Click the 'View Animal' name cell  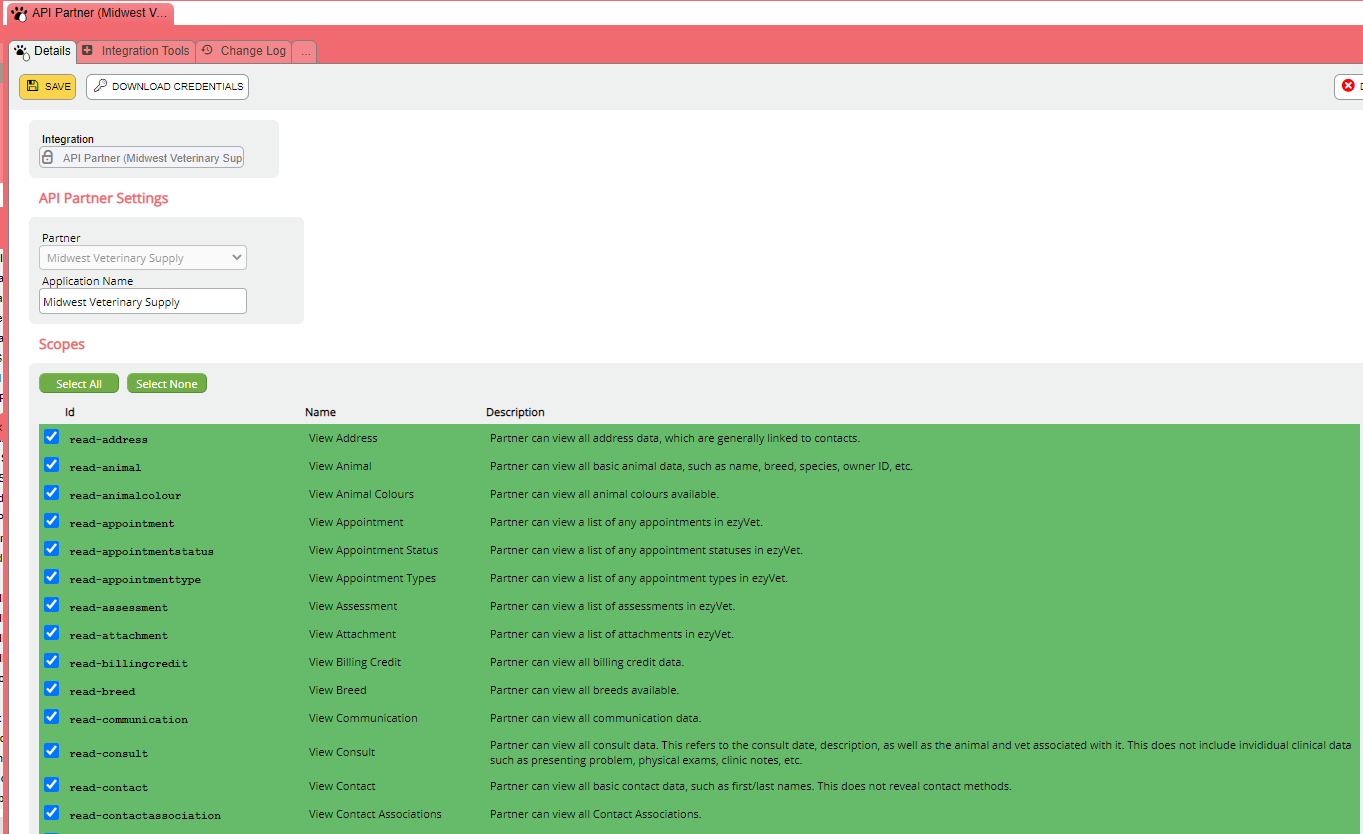coord(340,466)
